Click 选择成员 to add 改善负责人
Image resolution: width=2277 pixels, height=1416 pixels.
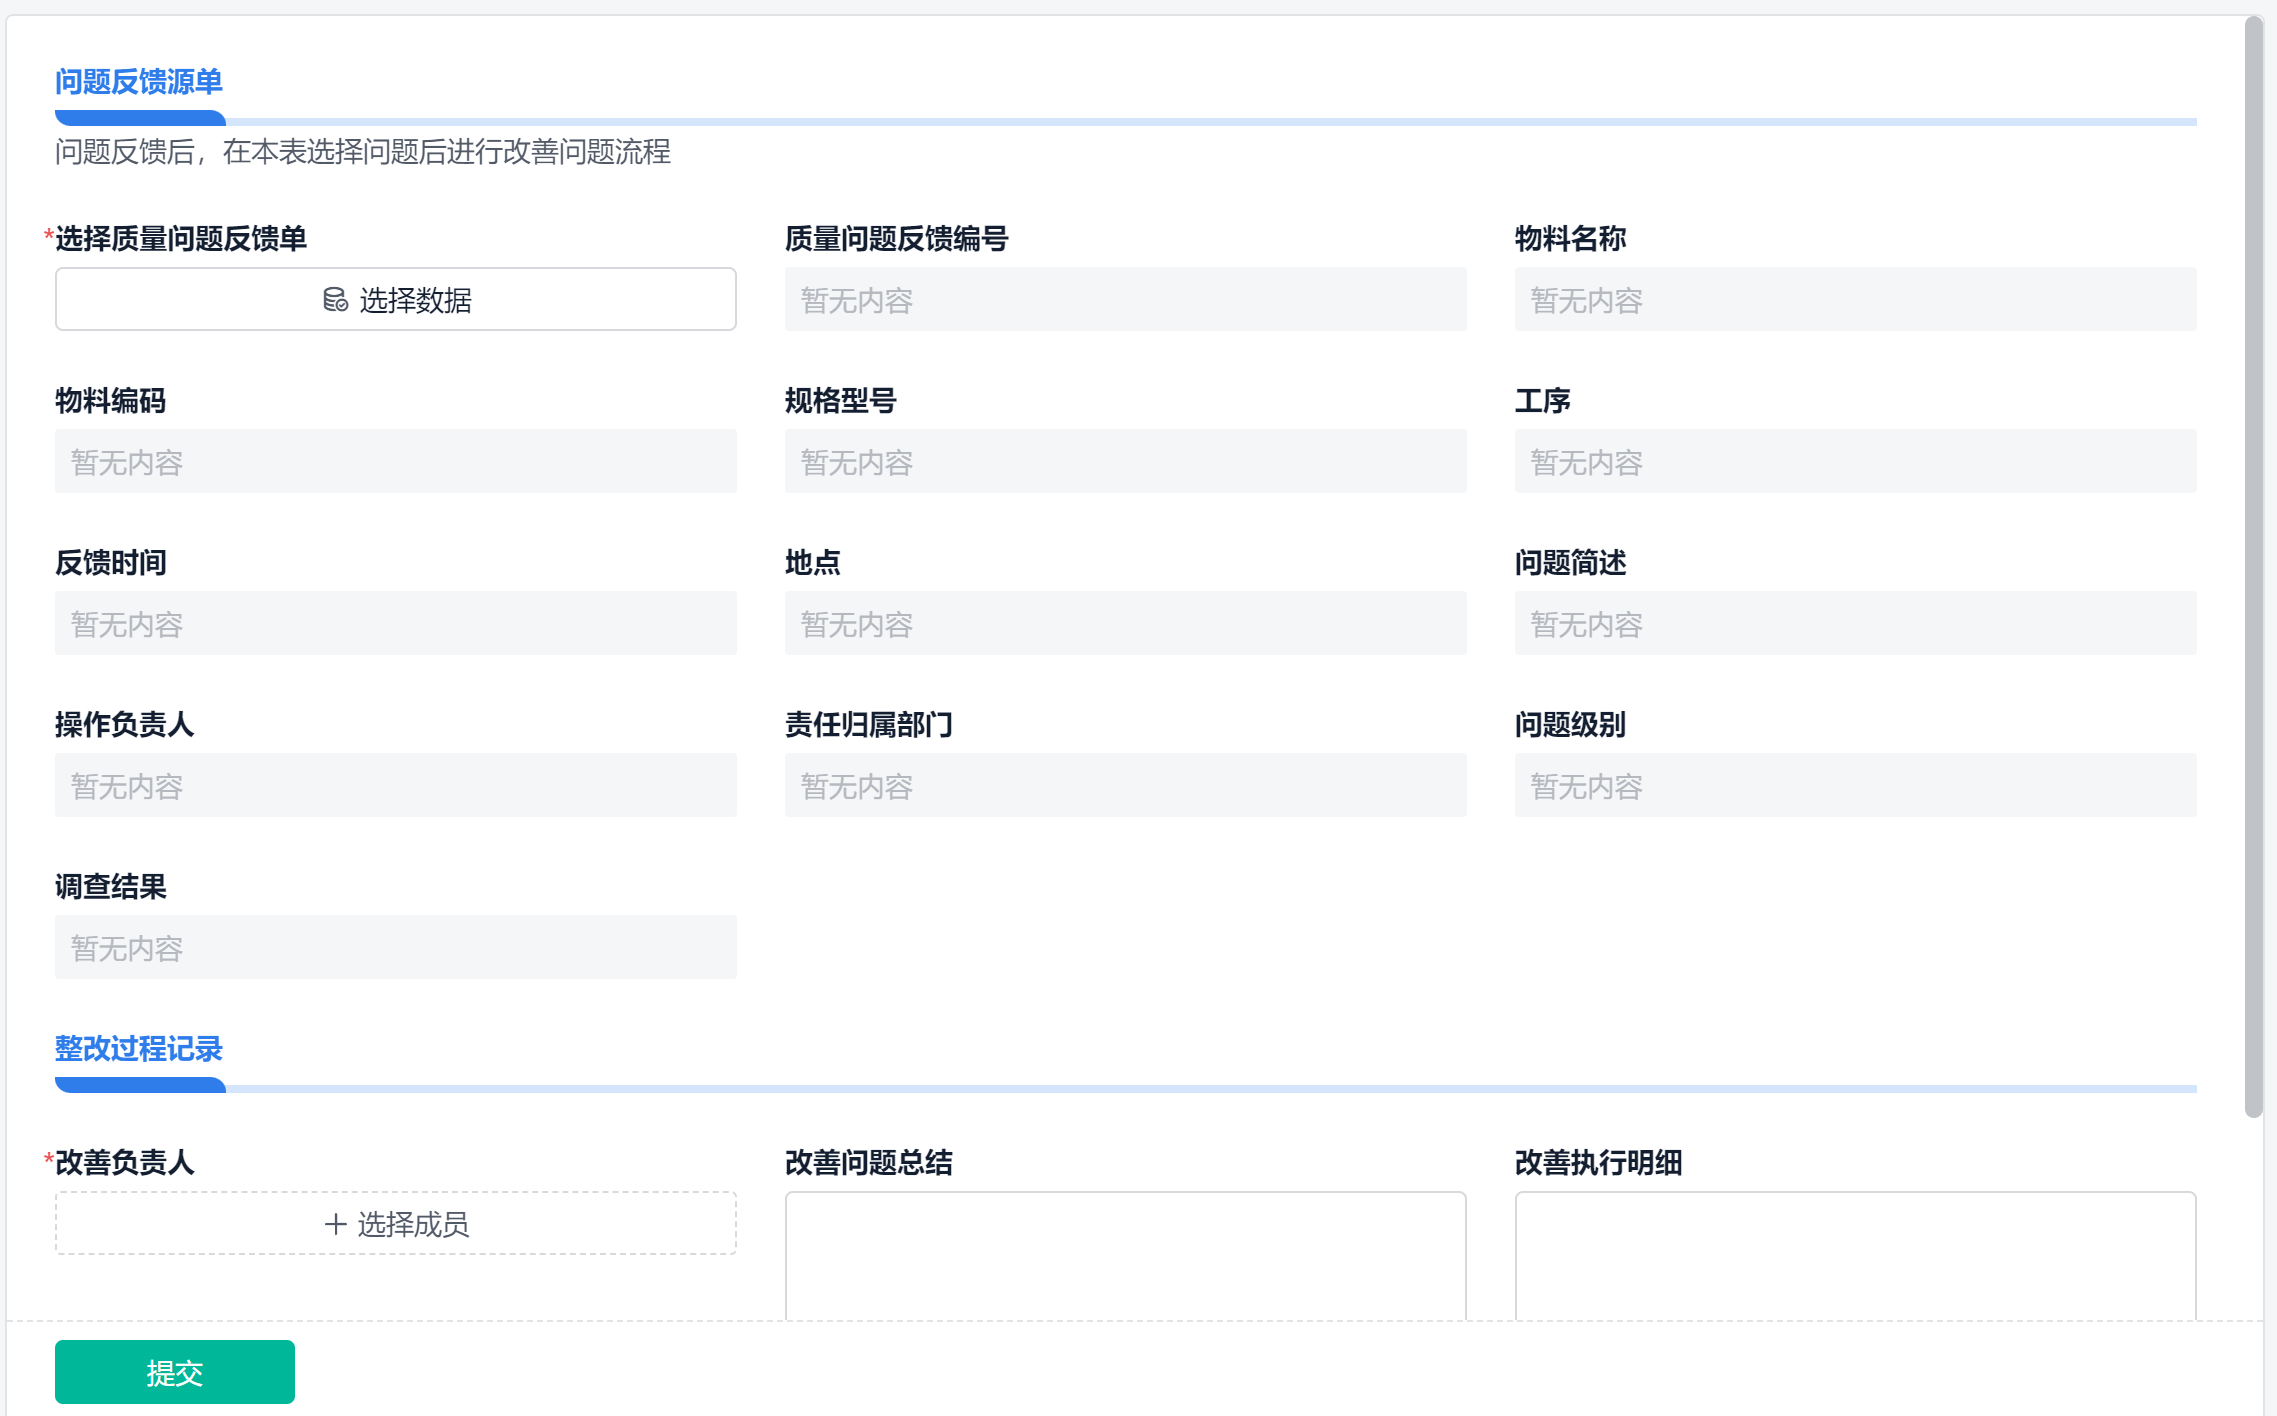(396, 1223)
